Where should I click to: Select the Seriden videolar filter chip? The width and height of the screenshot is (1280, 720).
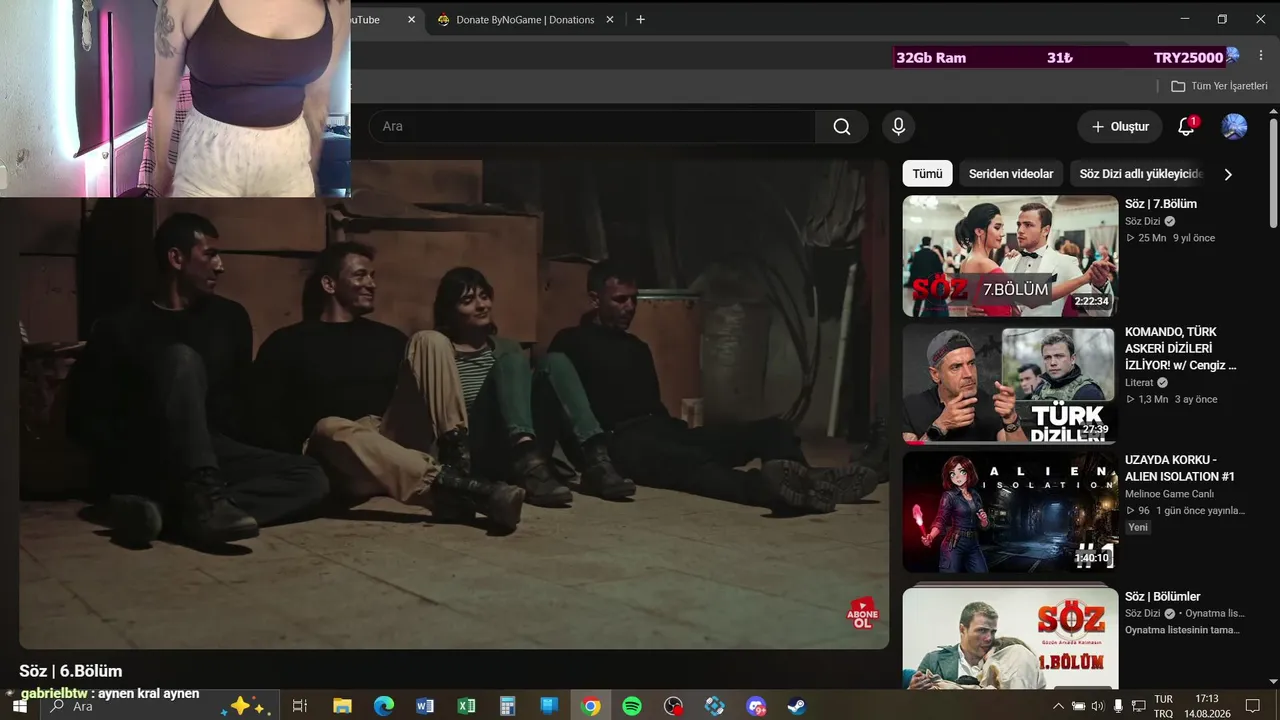point(1011,174)
